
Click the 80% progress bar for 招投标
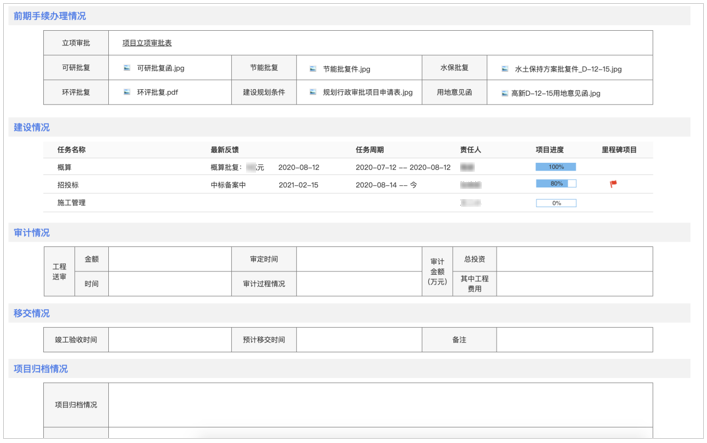(556, 184)
